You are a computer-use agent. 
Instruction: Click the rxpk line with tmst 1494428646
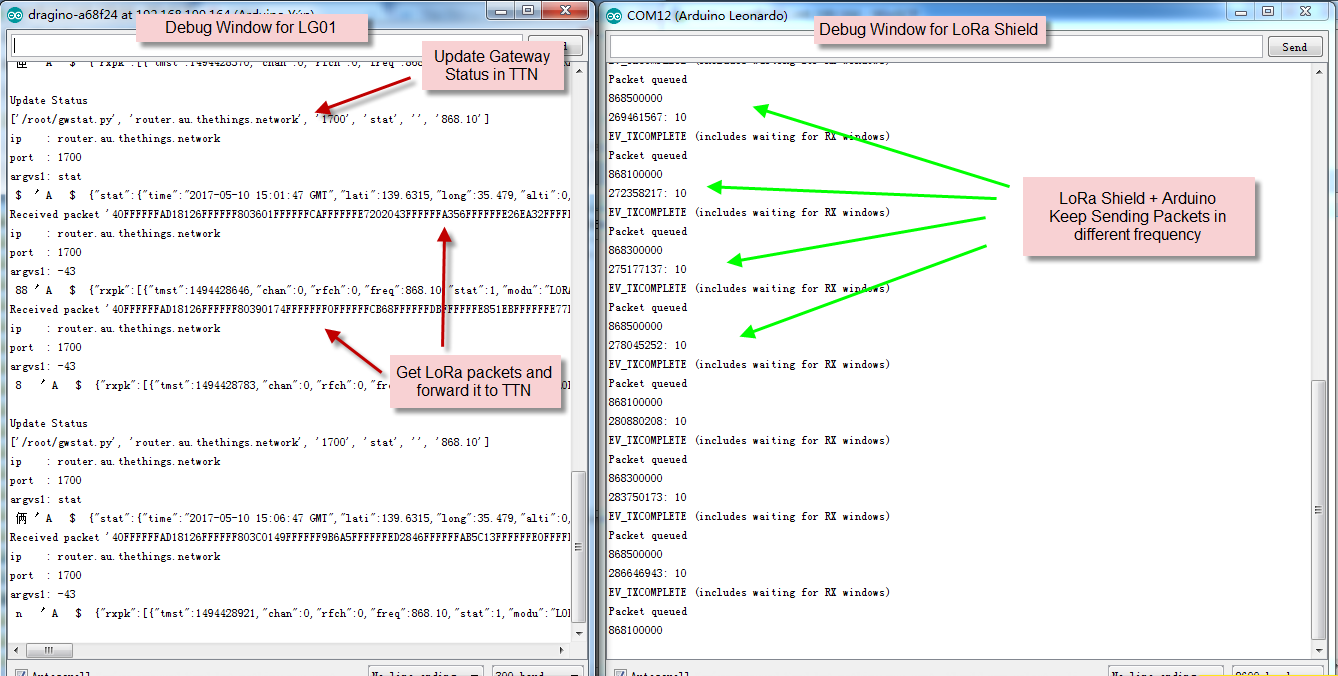pos(290,290)
